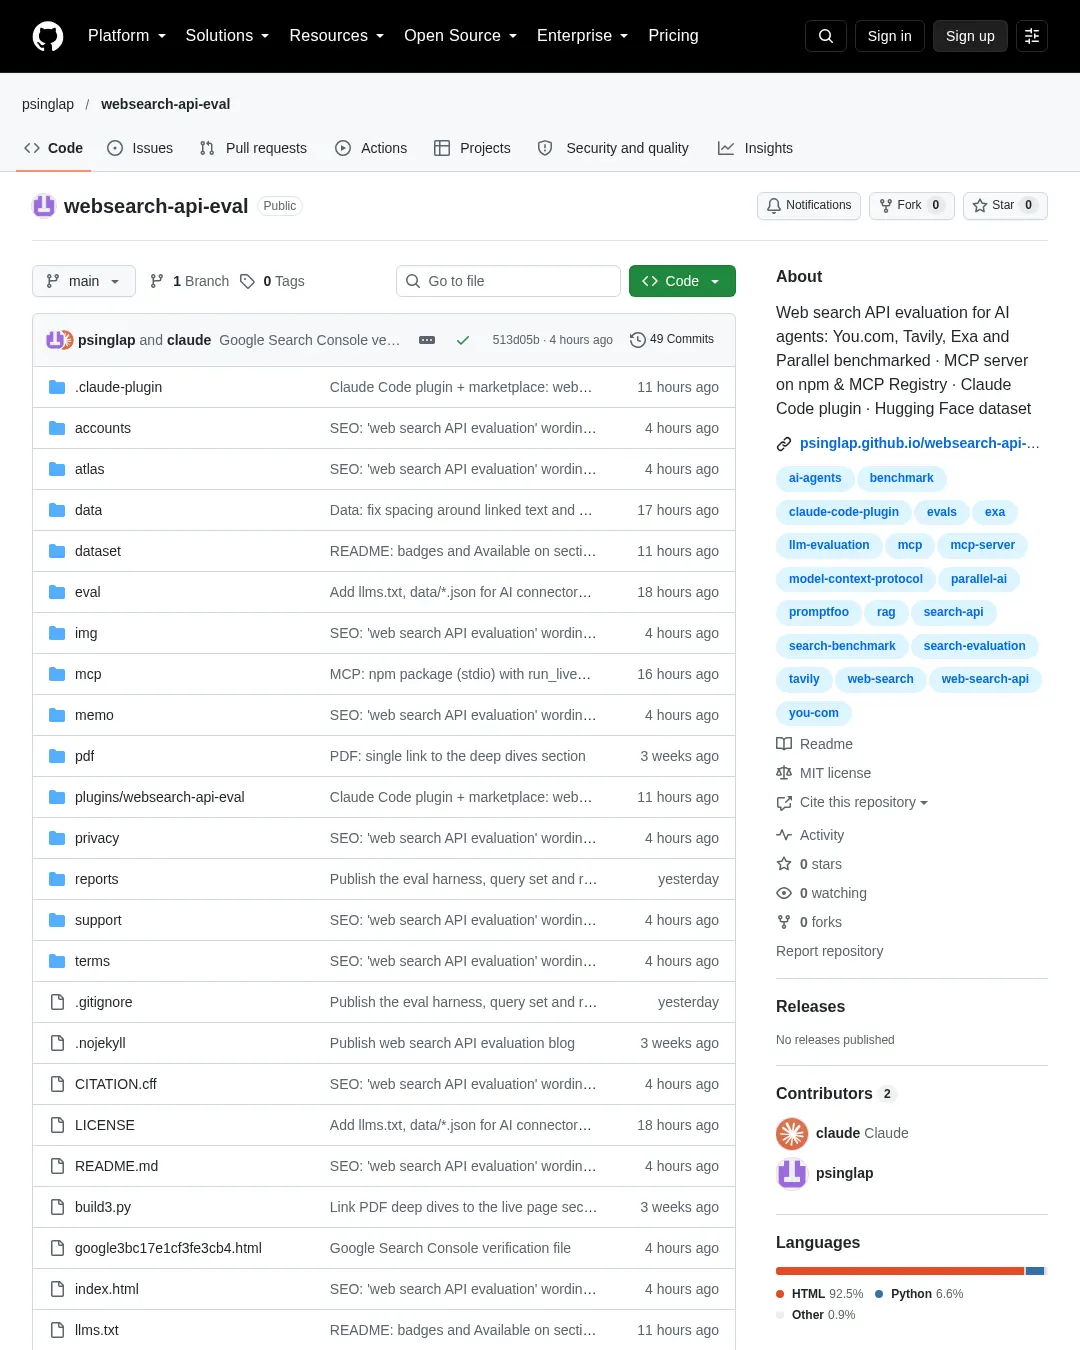Click the link icon beside psinglap.github.io URL
Image resolution: width=1080 pixels, height=1350 pixels.
tap(784, 444)
